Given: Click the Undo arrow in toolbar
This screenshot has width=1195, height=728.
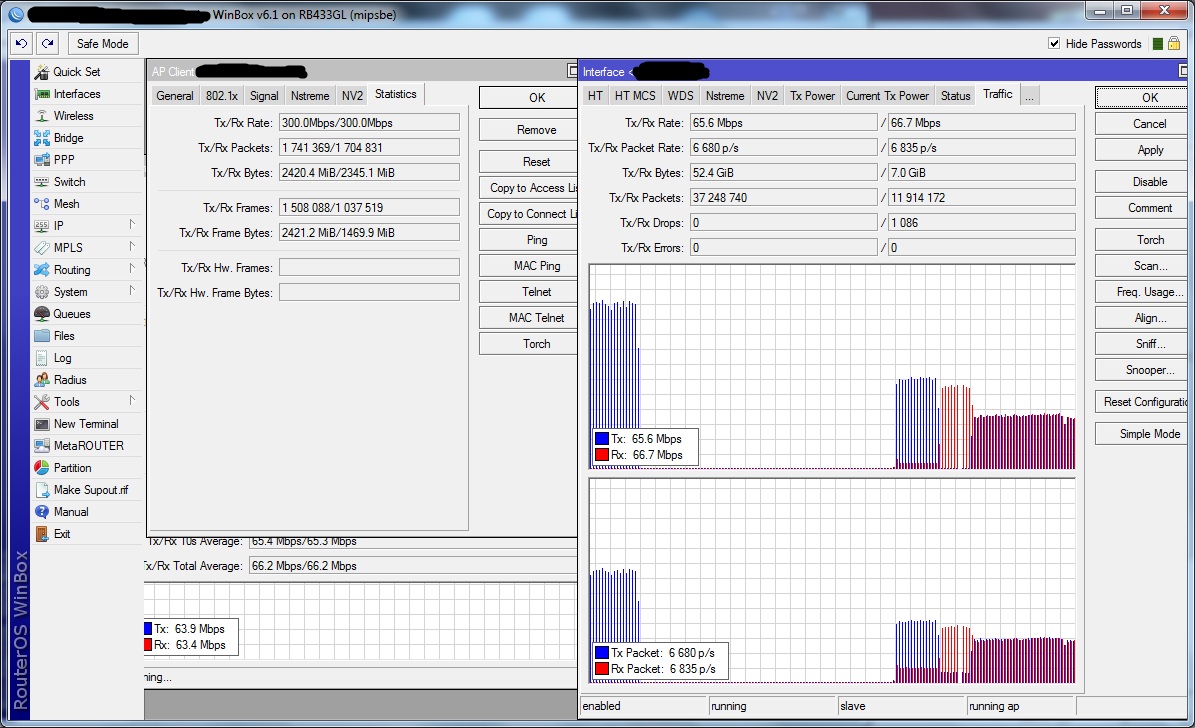Looking at the screenshot, I should [x=20, y=44].
